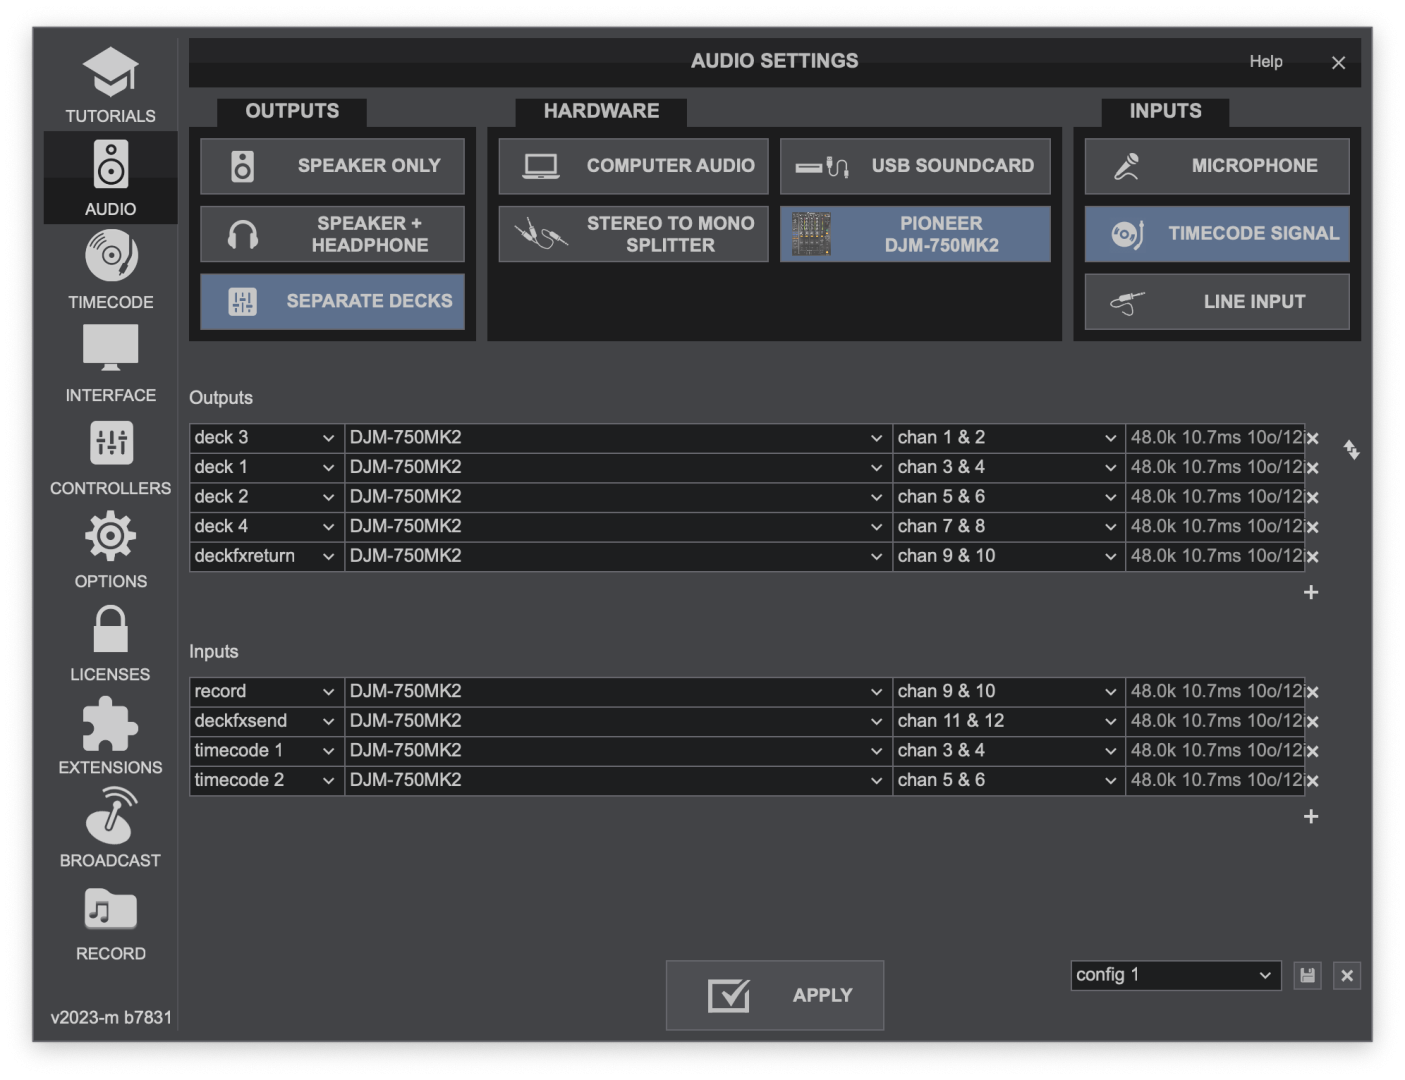Enable Line Input option
Screen dimensions: 1405x1080
point(1217,301)
